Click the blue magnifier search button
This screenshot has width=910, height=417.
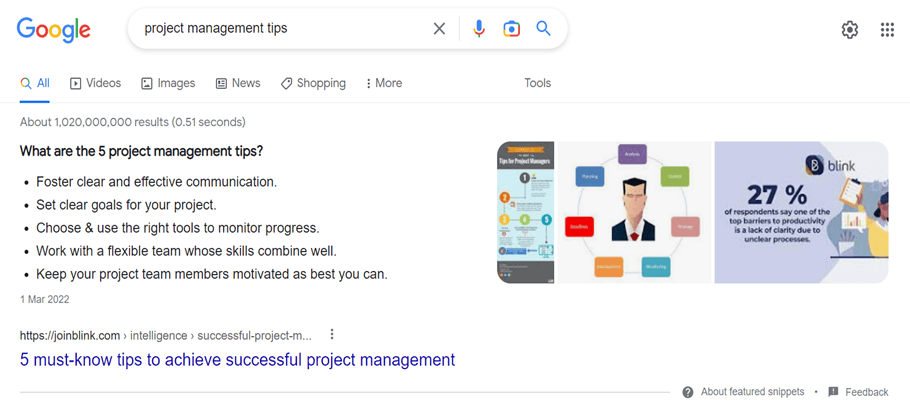pos(543,29)
